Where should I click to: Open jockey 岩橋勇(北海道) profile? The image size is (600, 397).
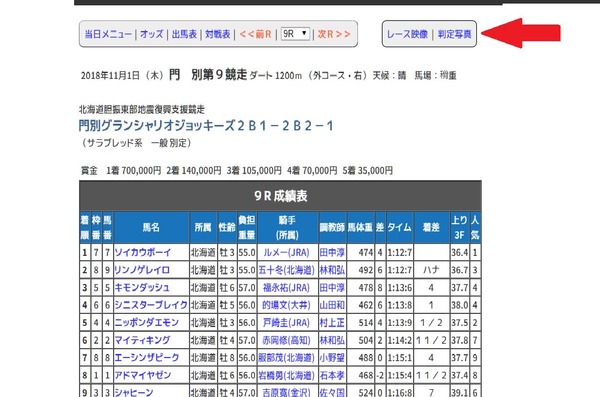click(x=287, y=375)
